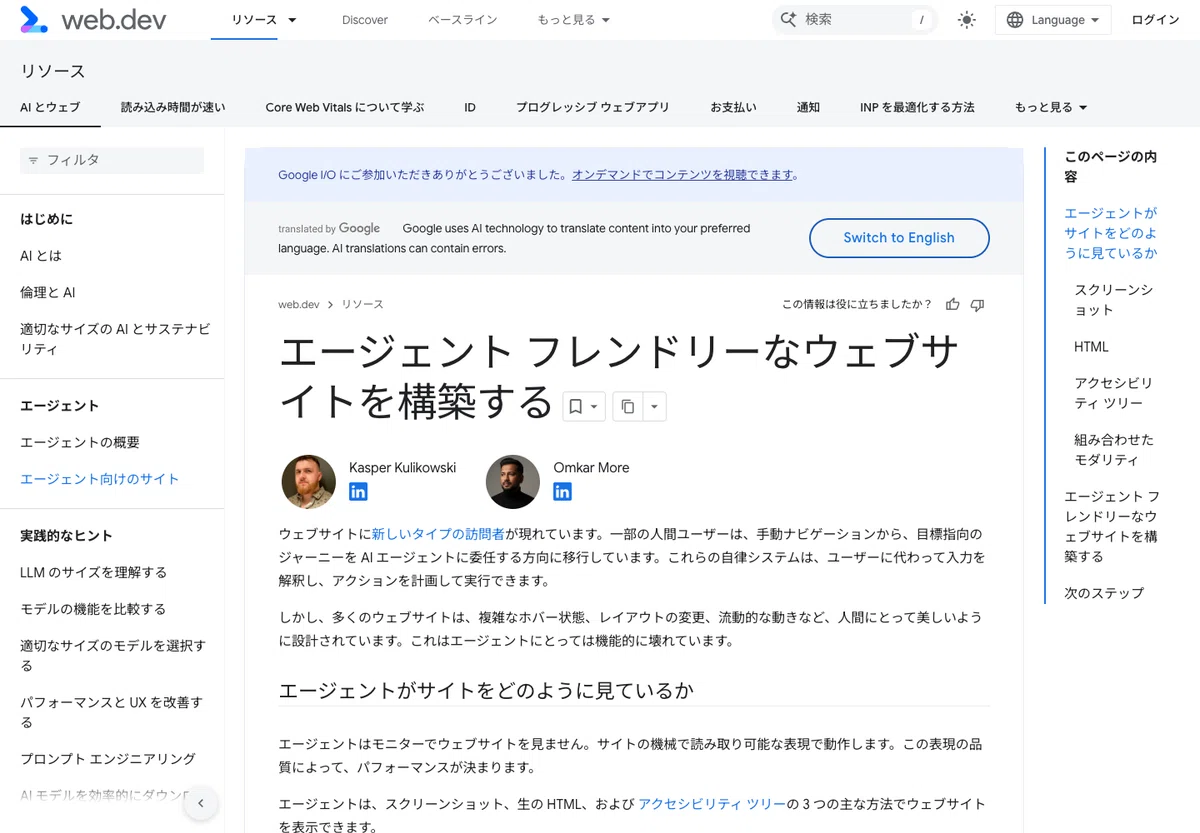This screenshot has width=1200, height=833.
Task: Jump to エージェントがサイトをどのように見ているか in page contents
Action: tap(1111, 233)
